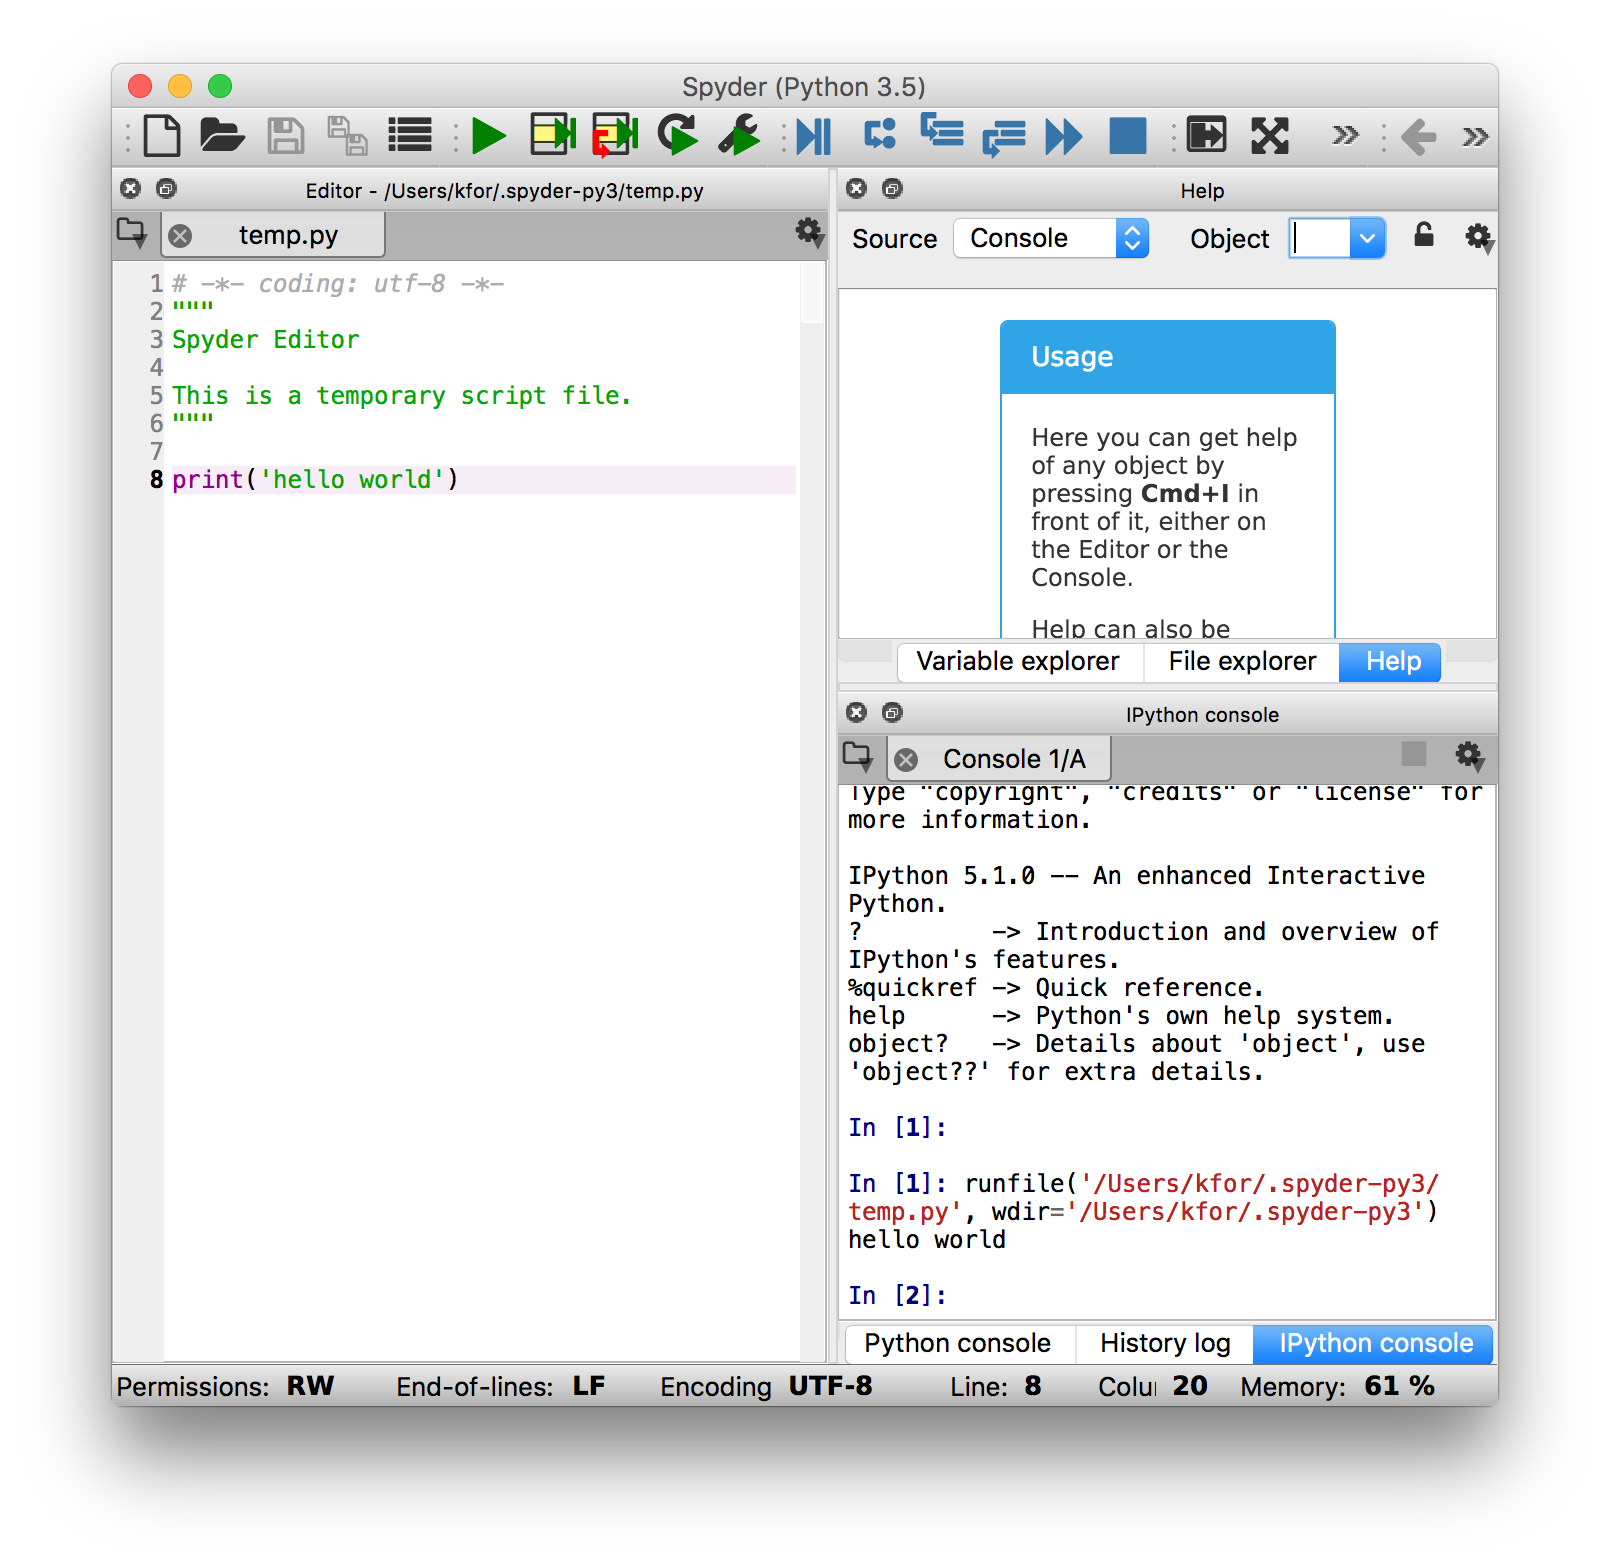Select the IPython console bottom tab
The width and height of the screenshot is (1610, 1566).
pos(1375,1343)
